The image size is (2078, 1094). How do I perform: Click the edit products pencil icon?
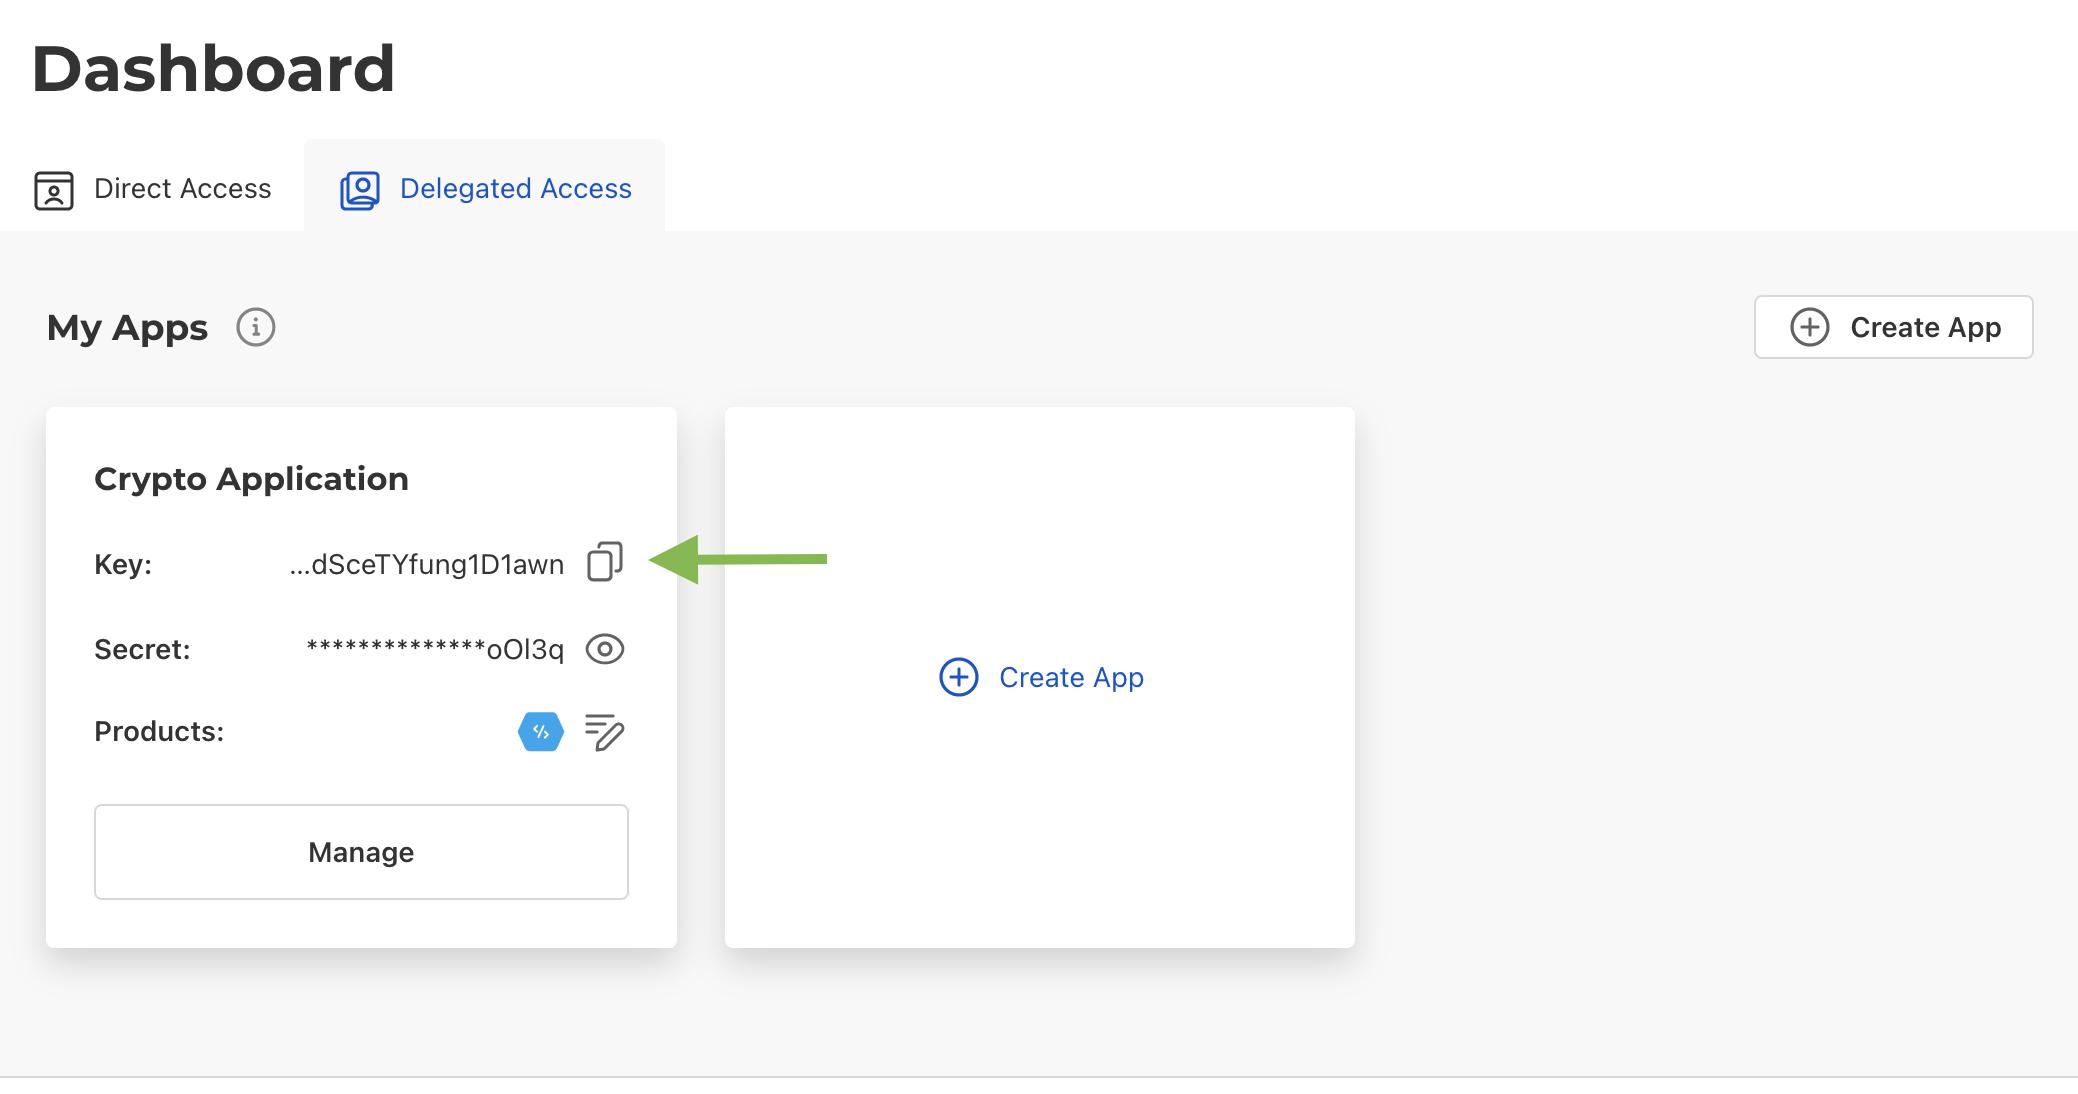(605, 732)
